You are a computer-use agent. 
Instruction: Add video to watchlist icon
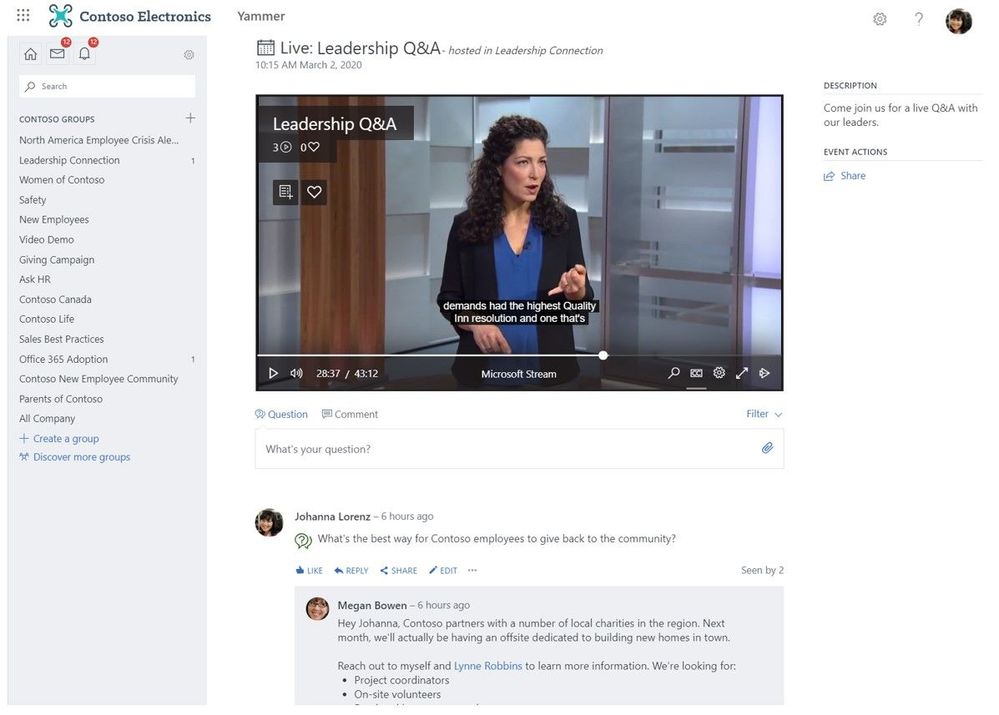[x=285, y=191]
